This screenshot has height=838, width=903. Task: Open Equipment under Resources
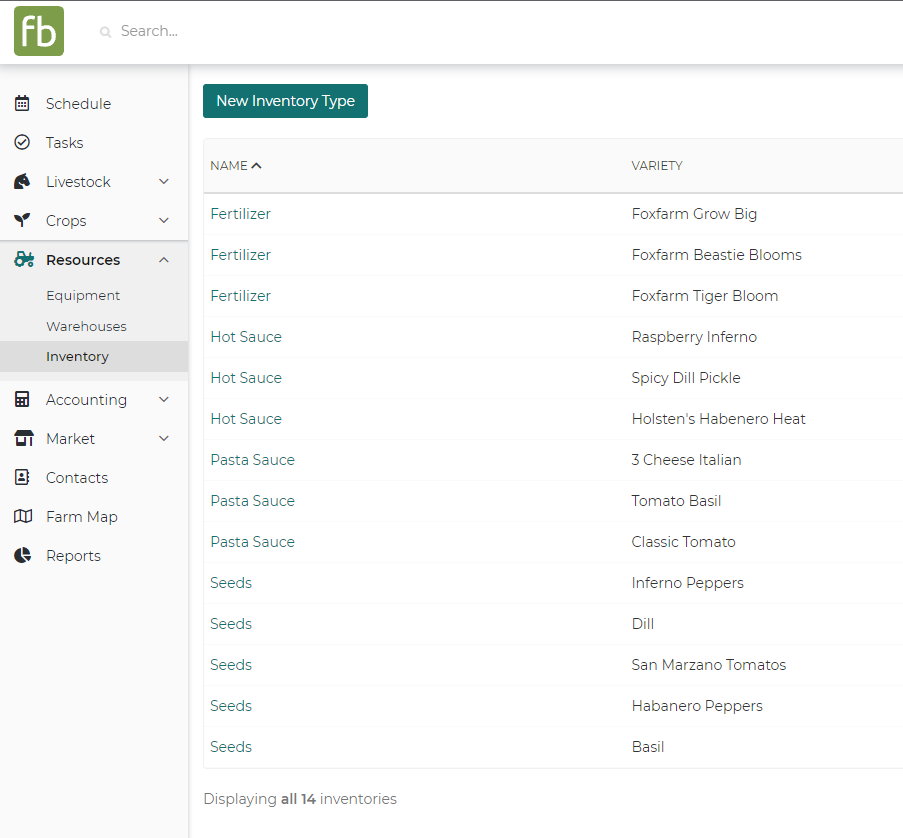[x=83, y=295]
